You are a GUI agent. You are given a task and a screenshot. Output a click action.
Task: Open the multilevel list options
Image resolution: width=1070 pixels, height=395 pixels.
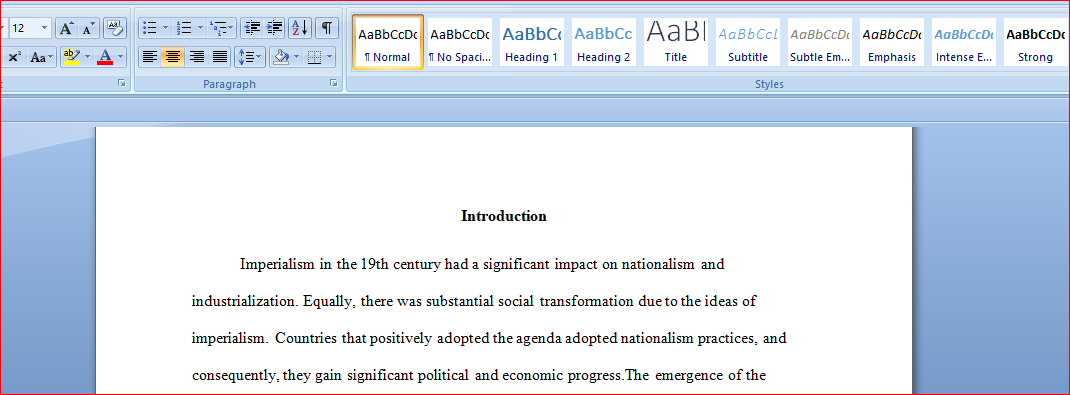click(222, 28)
